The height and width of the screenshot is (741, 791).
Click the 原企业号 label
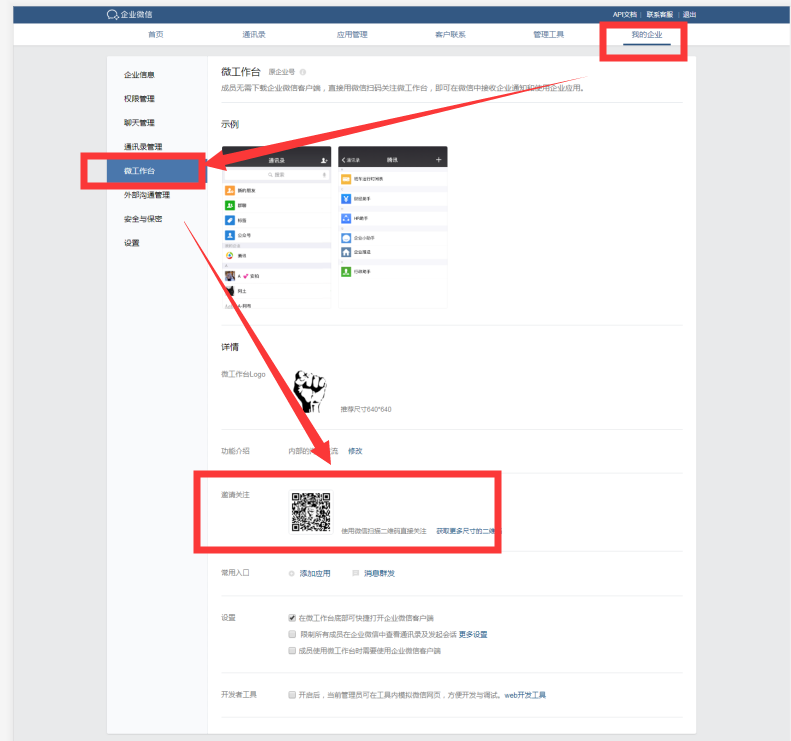tap(281, 72)
